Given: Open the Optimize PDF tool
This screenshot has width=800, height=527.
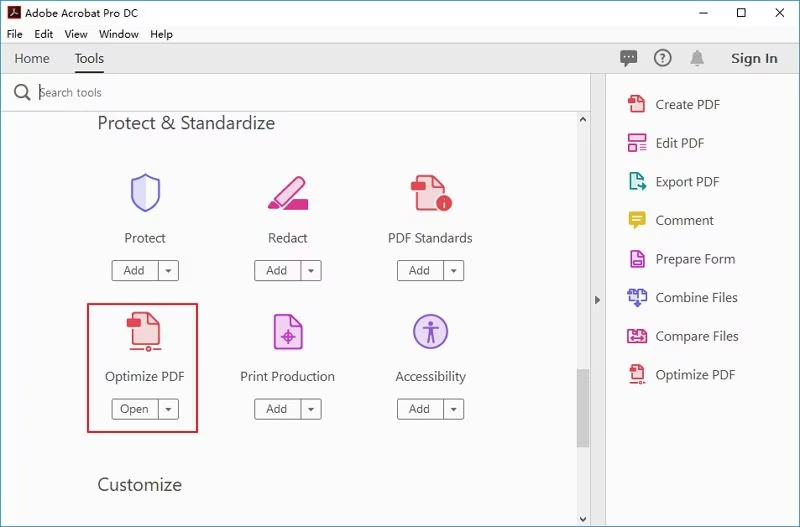Looking at the screenshot, I should 135,409.
